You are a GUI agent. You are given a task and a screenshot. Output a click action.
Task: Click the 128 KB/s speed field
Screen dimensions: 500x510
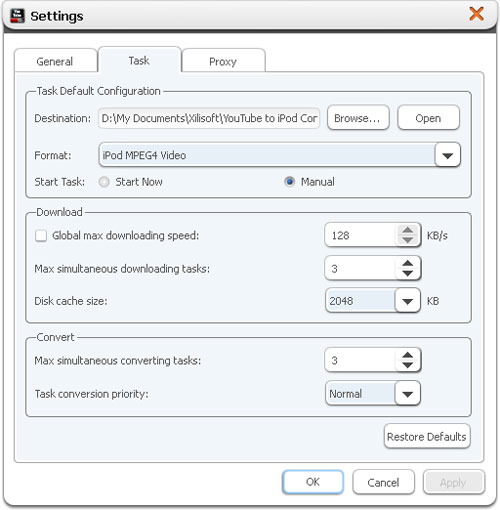coord(361,235)
